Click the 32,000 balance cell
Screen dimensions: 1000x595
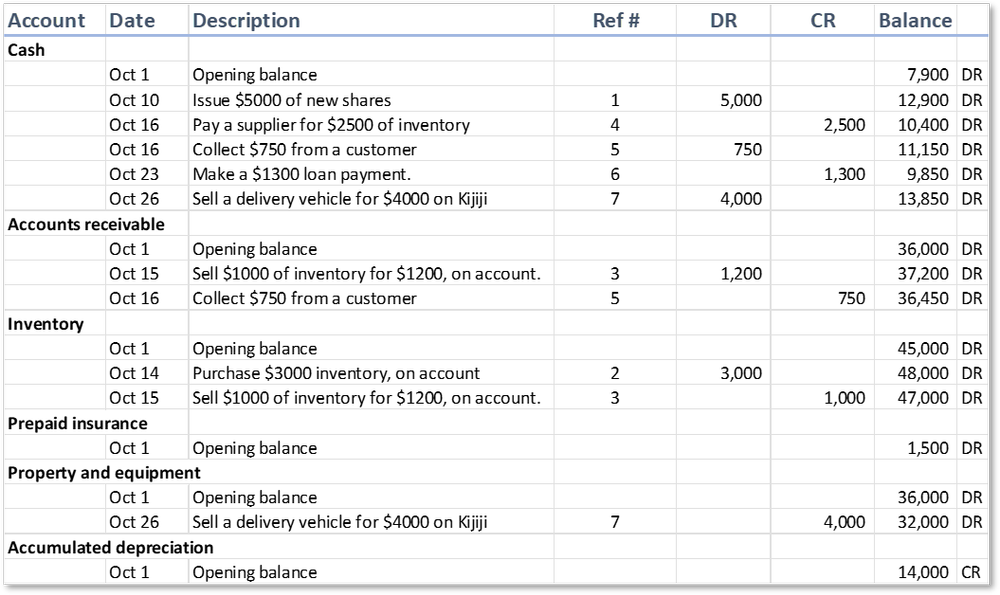923,522
